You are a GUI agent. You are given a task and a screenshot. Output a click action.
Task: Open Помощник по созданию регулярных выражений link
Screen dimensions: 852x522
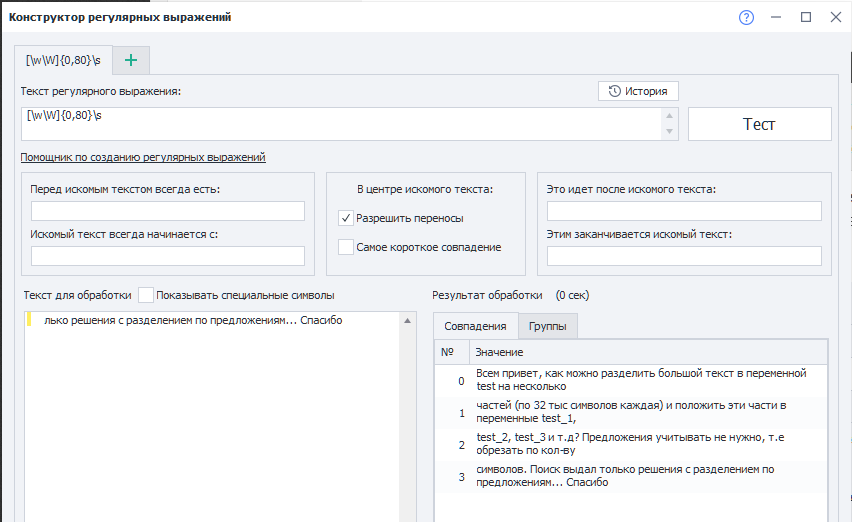point(143,157)
